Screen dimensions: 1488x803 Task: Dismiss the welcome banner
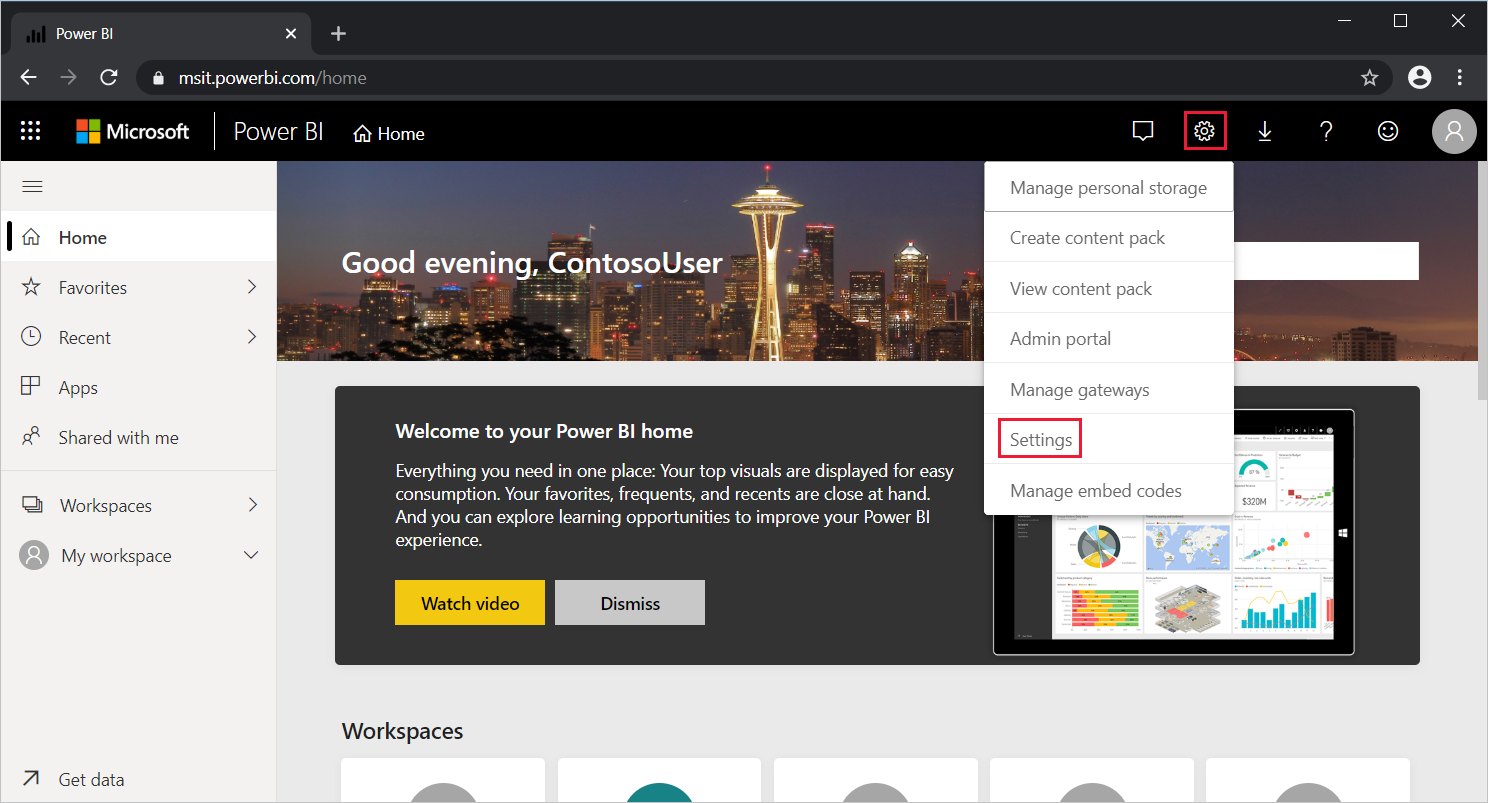[x=630, y=603]
